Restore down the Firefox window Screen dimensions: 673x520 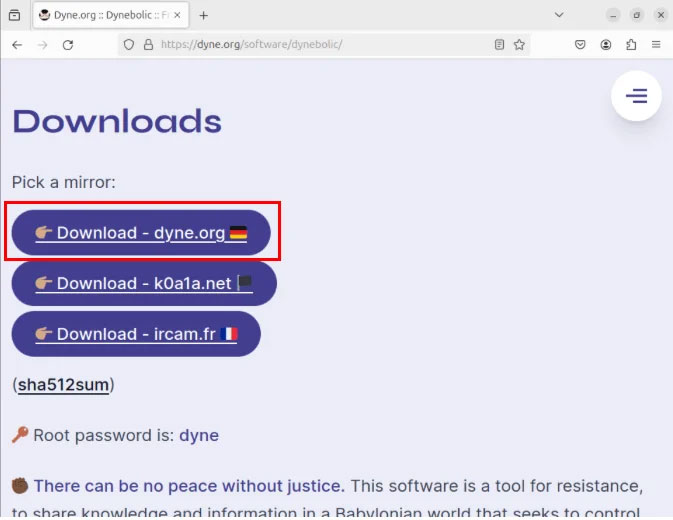[637, 15]
